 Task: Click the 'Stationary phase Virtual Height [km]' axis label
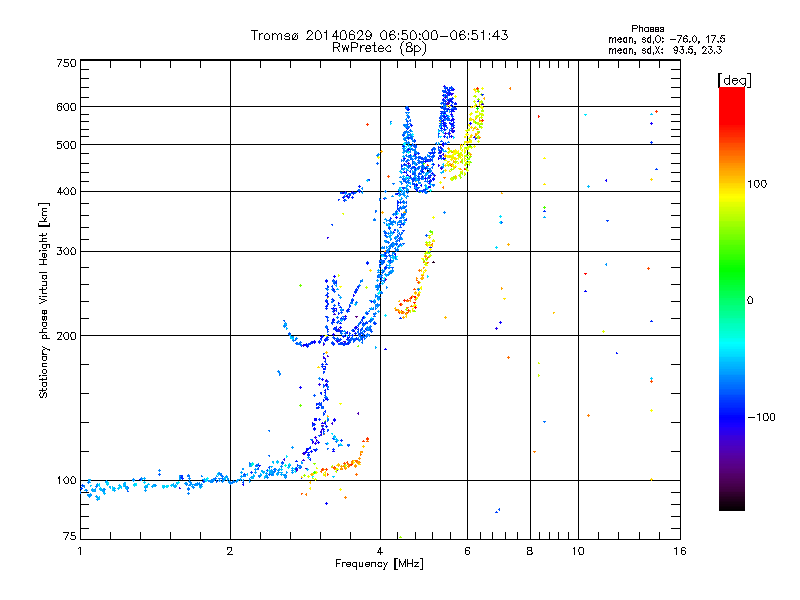44,301
